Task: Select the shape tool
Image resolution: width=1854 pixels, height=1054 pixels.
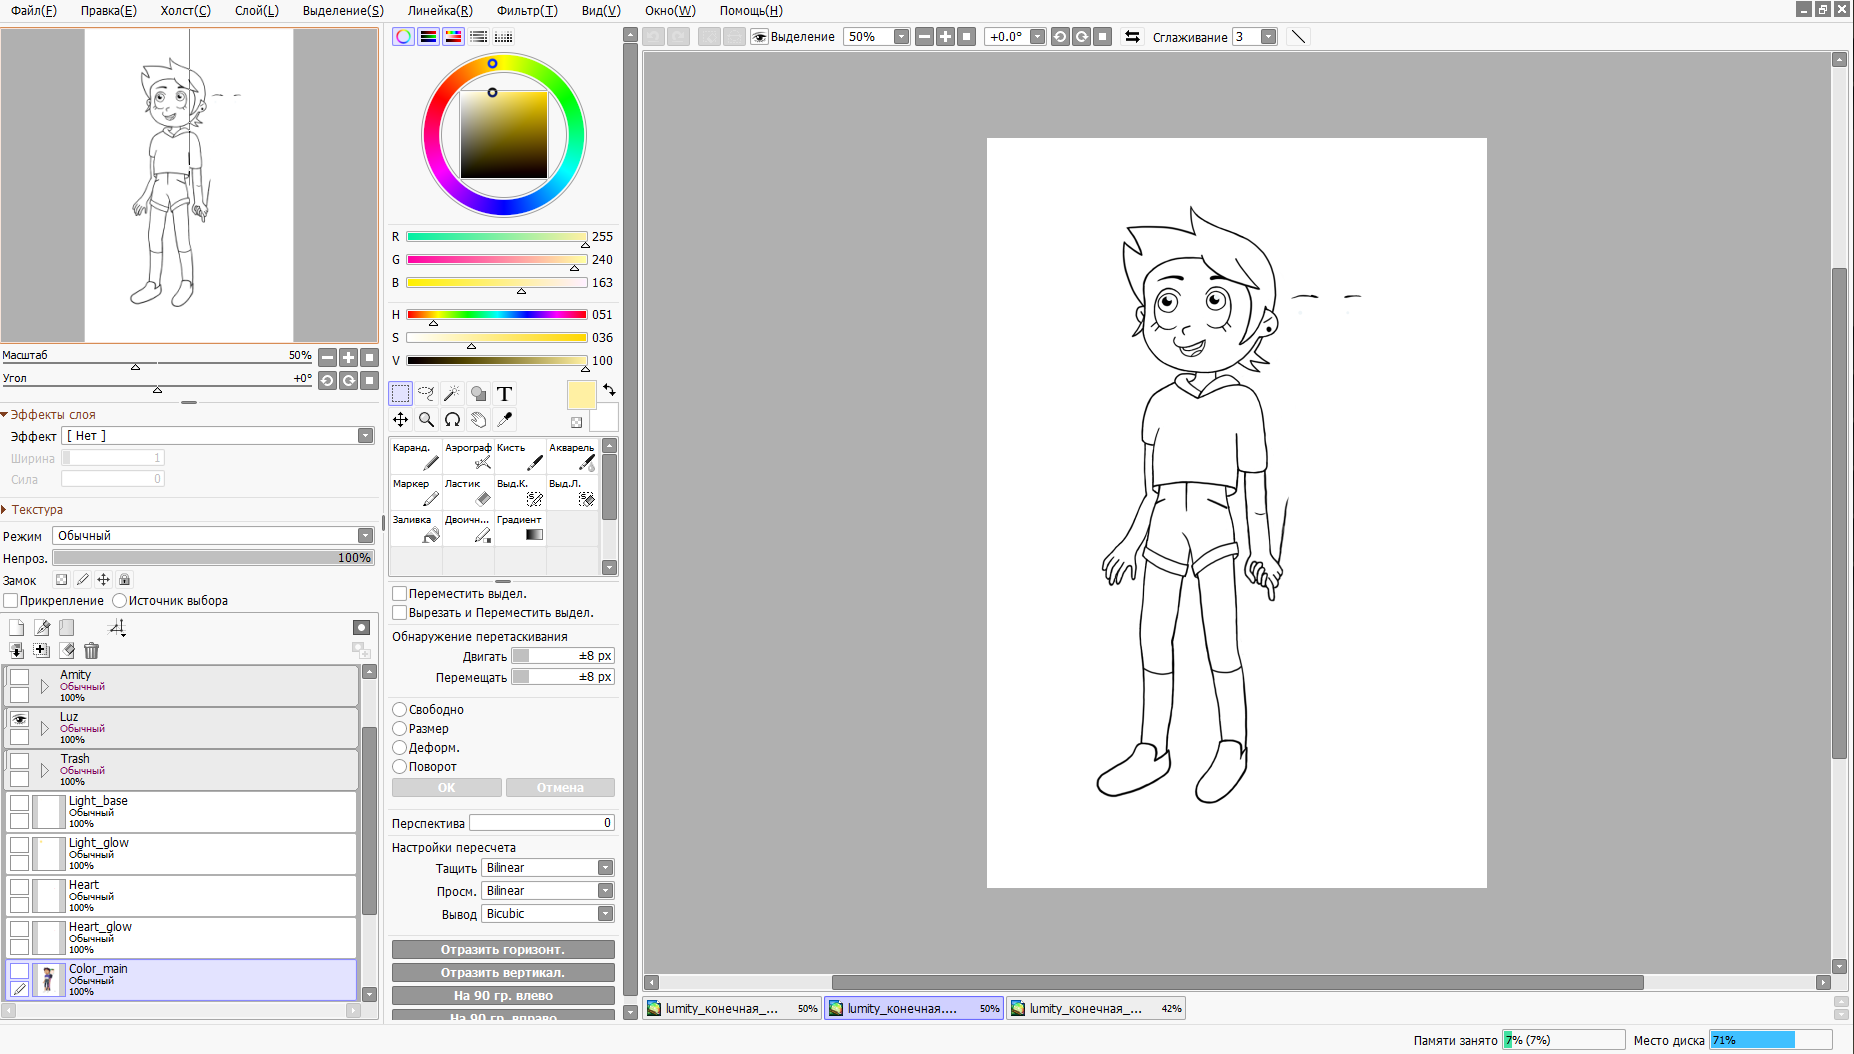Action: click(x=478, y=394)
